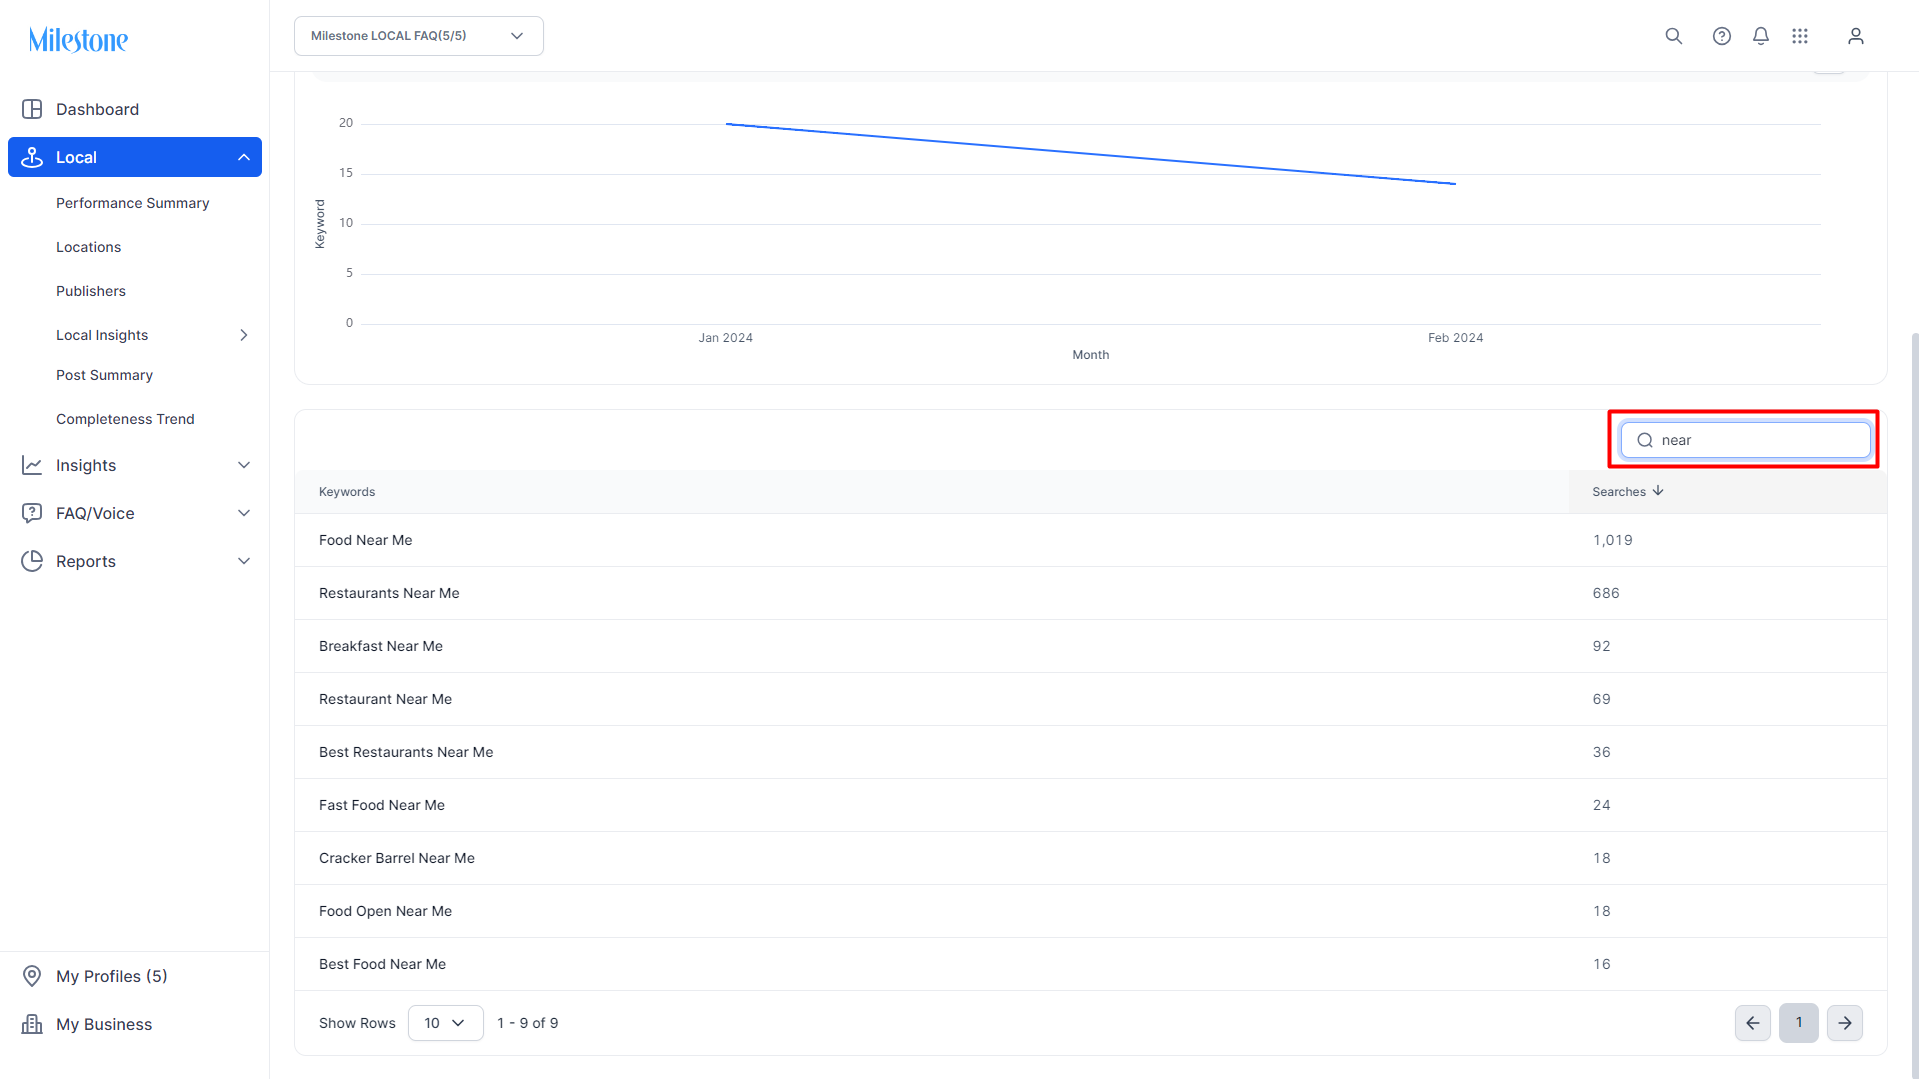This screenshot has width=1919, height=1079.
Task: Open the global search icon in header
Action: tap(1673, 36)
